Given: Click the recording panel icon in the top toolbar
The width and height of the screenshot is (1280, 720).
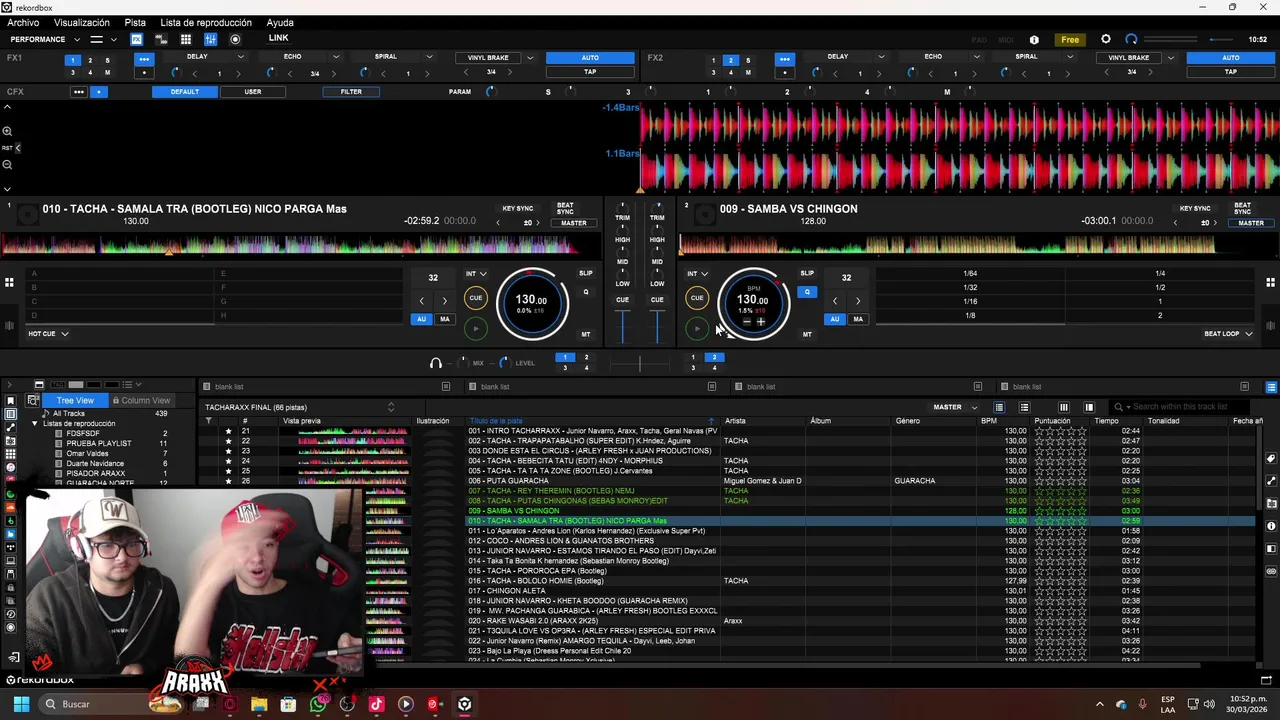Looking at the screenshot, I should click(235, 39).
